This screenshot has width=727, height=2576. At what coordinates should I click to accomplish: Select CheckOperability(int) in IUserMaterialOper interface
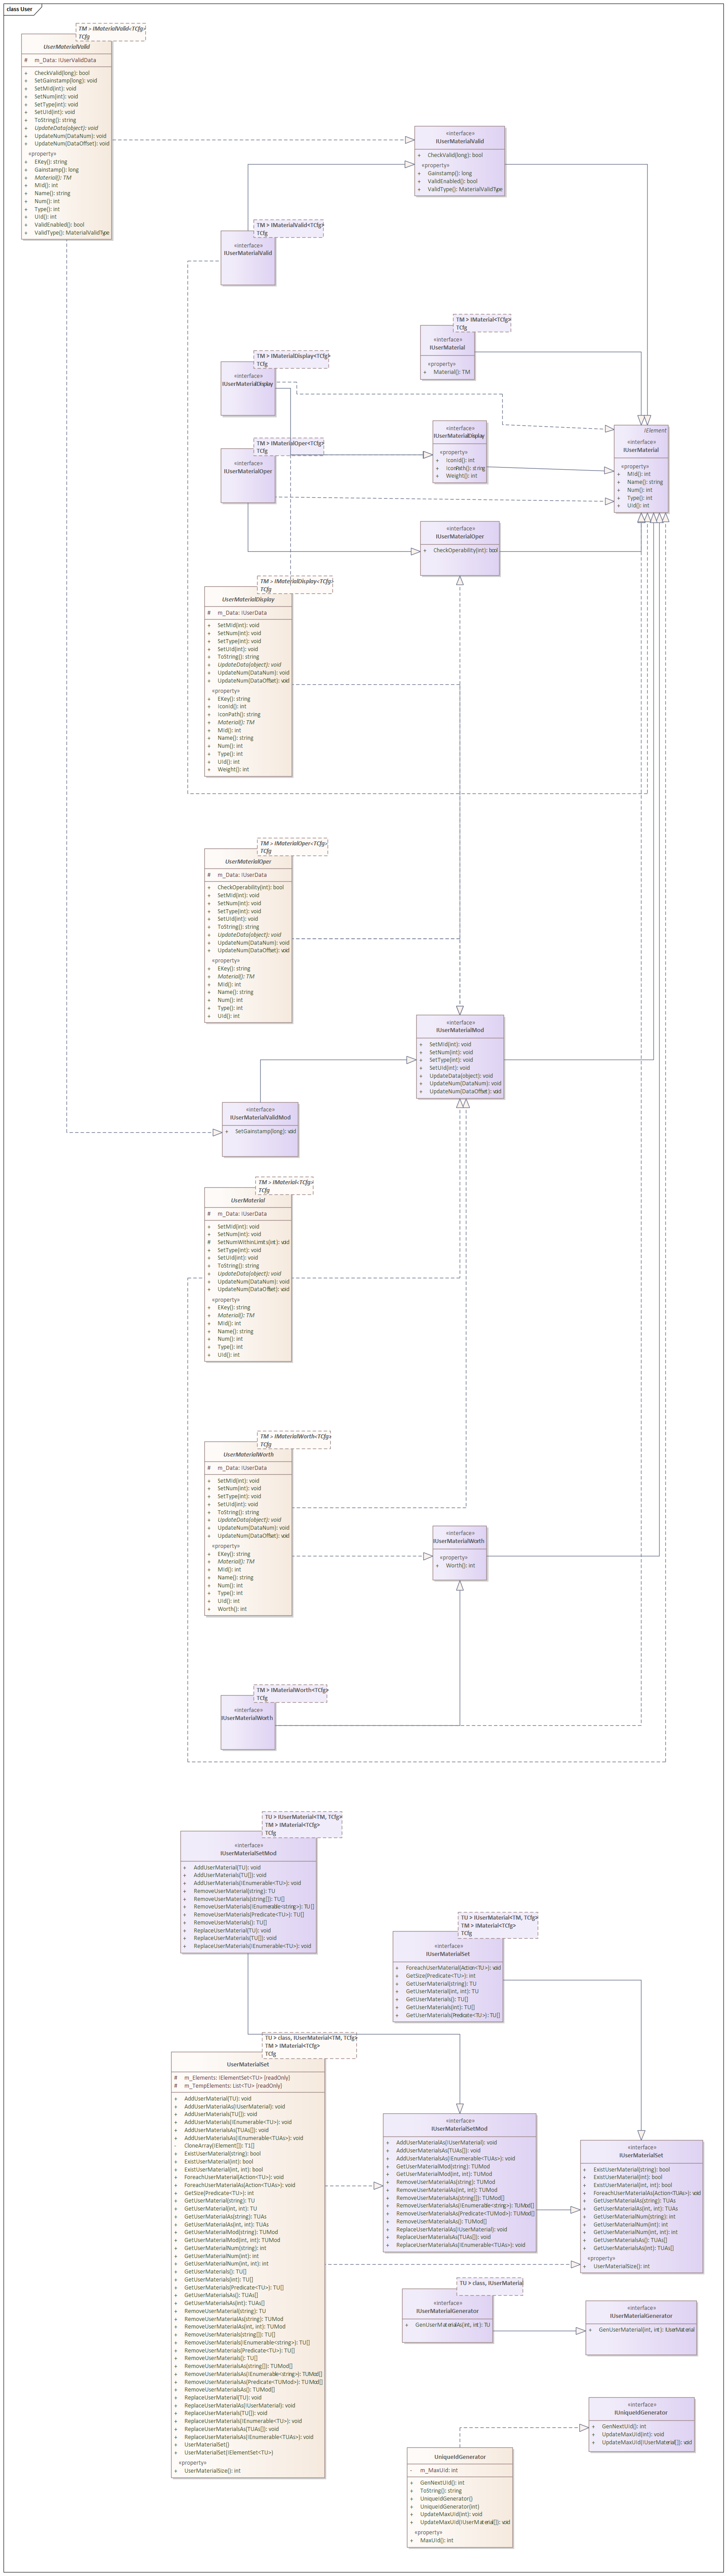[x=465, y=550]
